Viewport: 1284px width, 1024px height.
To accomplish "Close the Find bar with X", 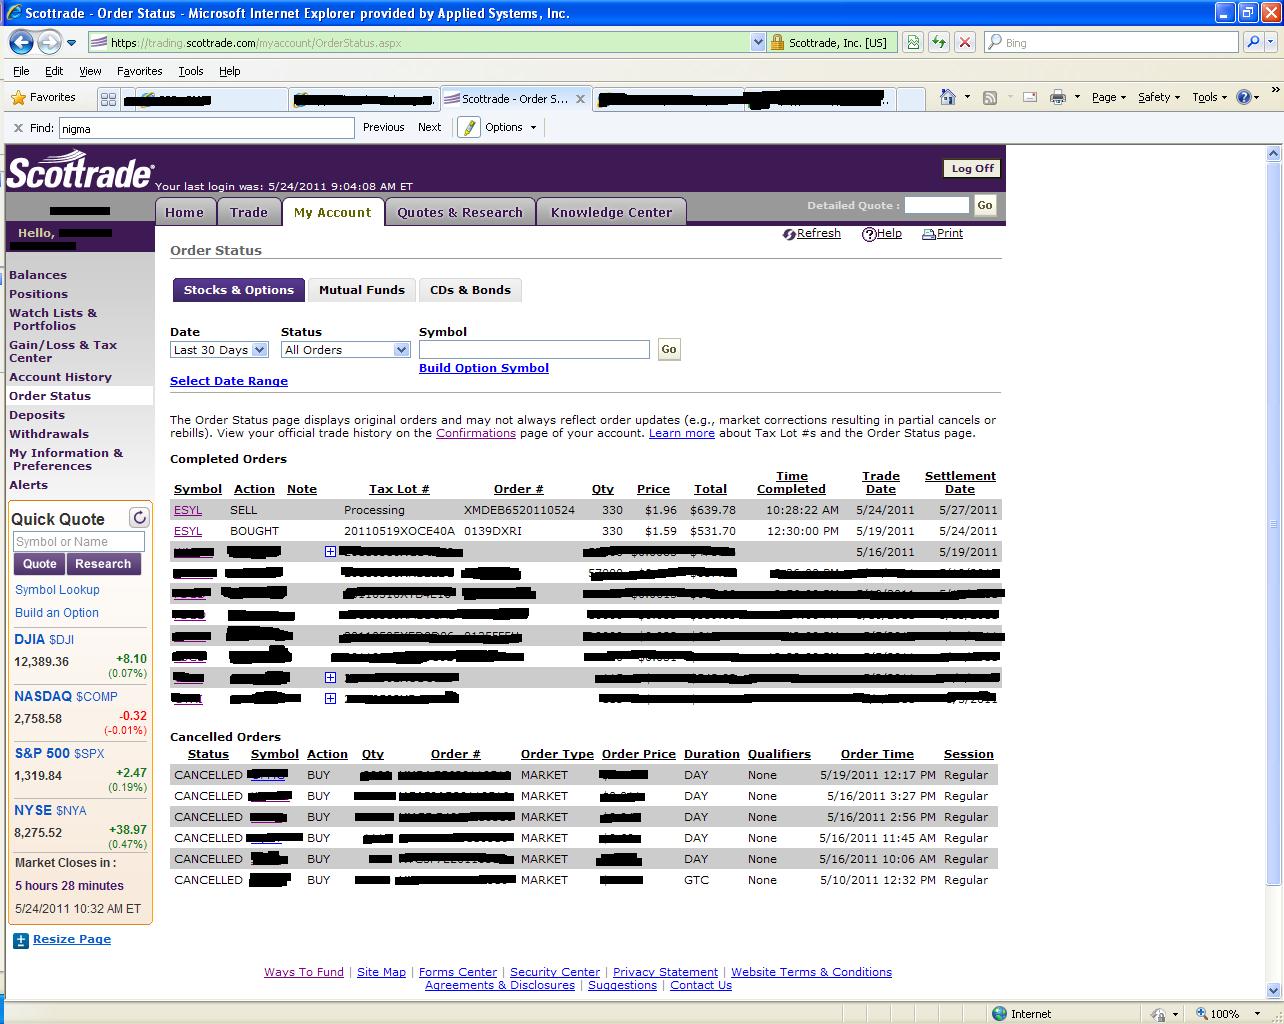I will tap(18, 128).
